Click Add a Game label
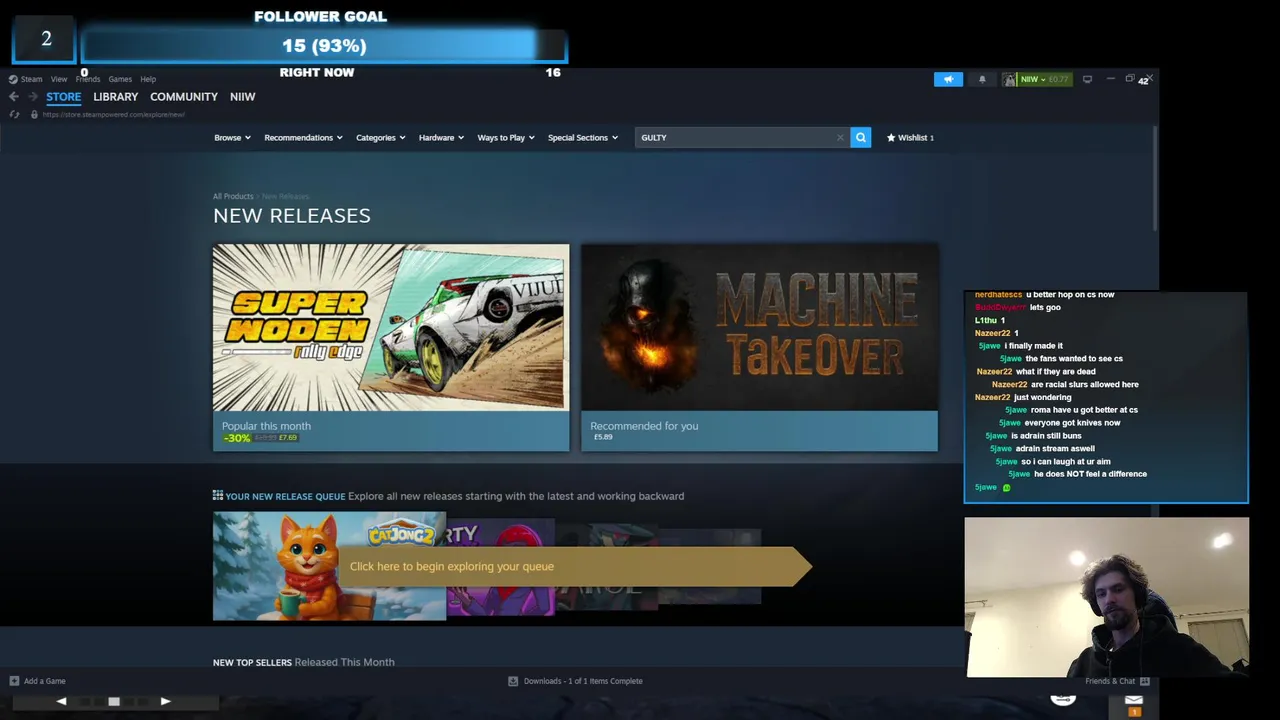Viewport: 1280px width, 720px height. point(45,681)
